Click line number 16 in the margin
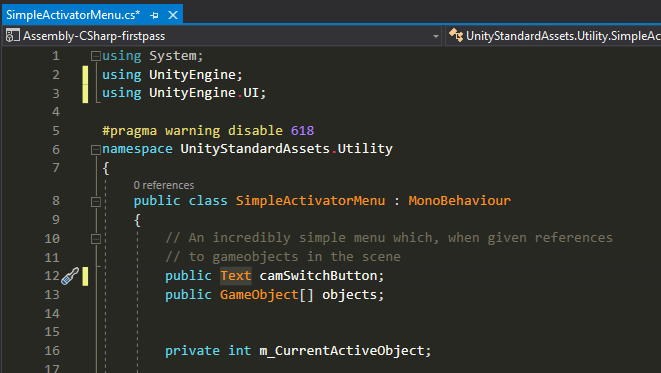This screenshot has height=373, width=661. click(52, 351)
